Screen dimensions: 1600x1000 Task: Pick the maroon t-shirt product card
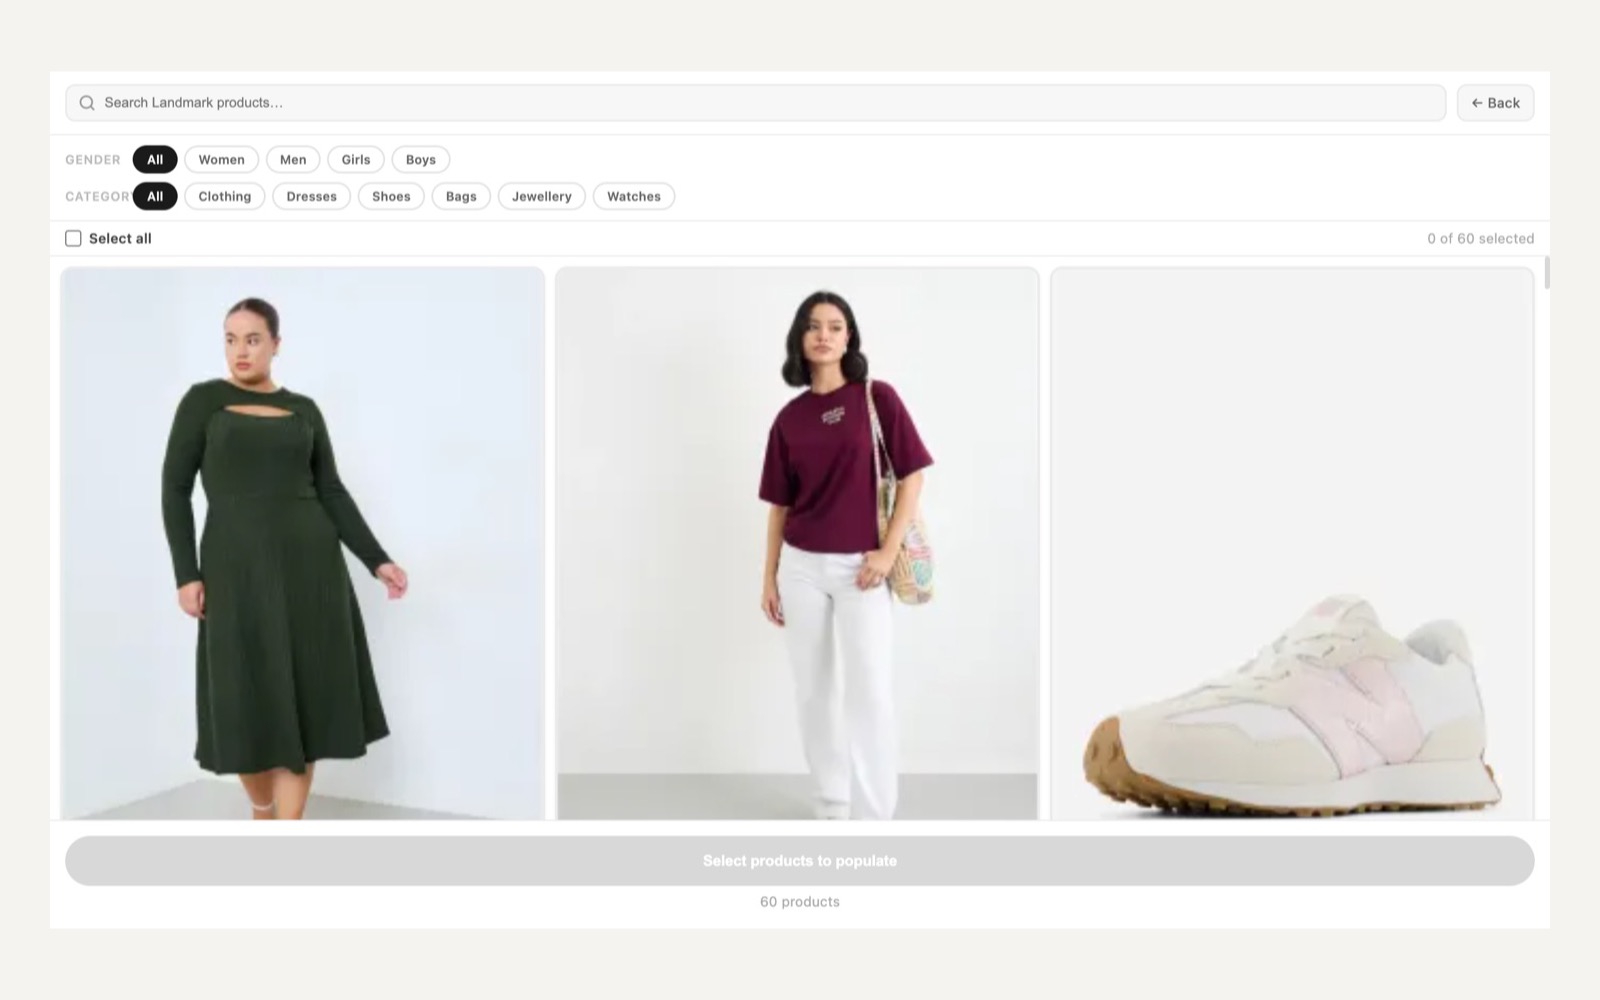pyautogui.click(x=797, y=543)
